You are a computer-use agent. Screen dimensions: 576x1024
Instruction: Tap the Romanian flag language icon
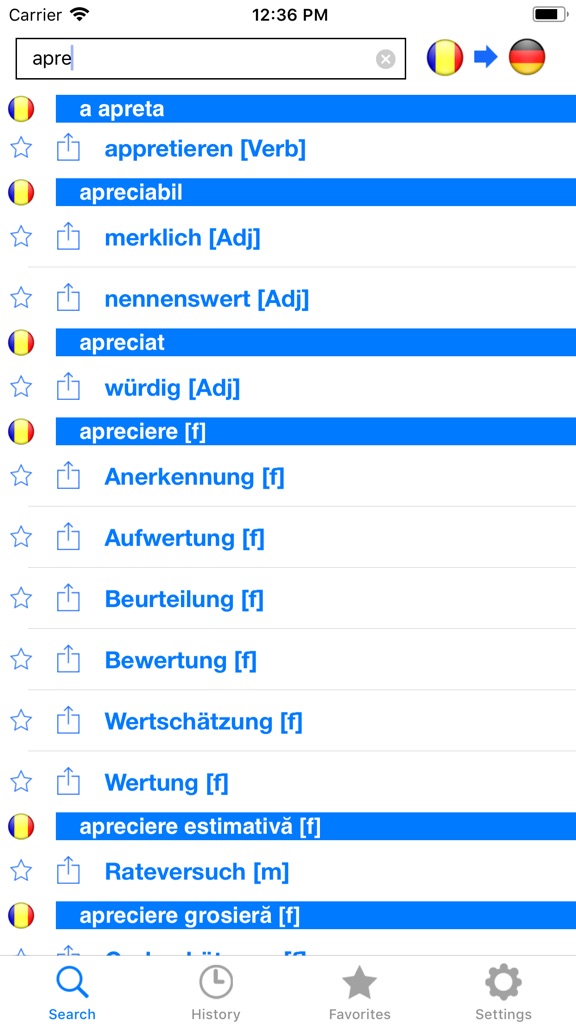click(x=444, y=57)
